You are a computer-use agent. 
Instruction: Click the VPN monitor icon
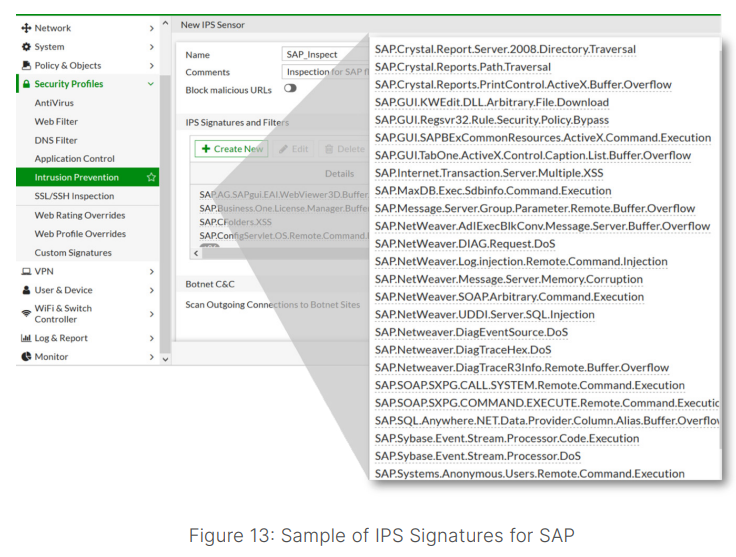(x=26, y=271)
